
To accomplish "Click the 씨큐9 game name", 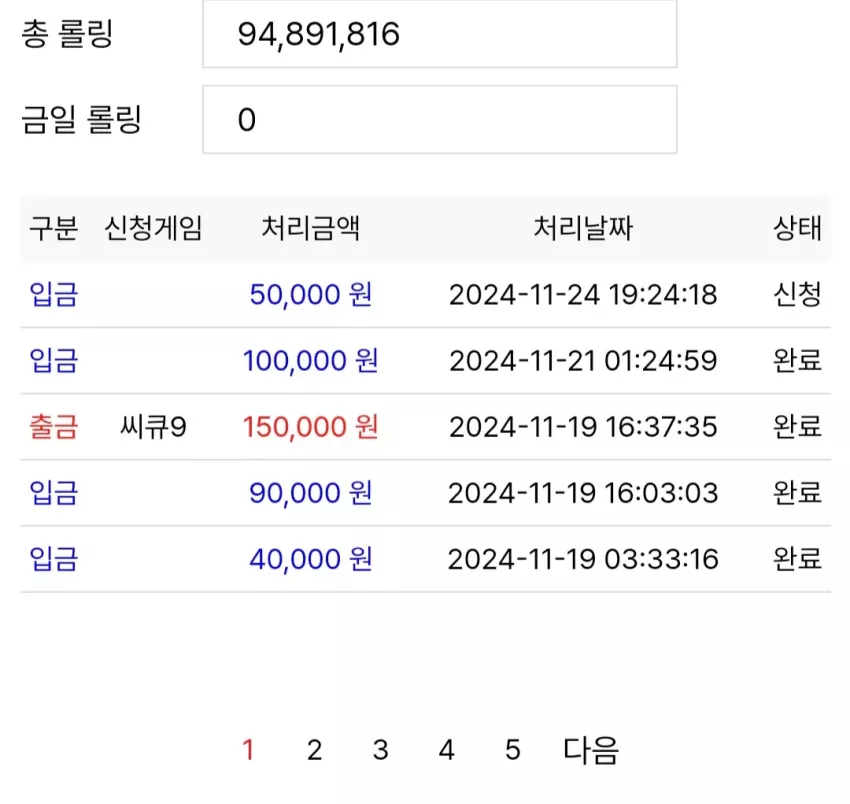I will click(153, 427).
